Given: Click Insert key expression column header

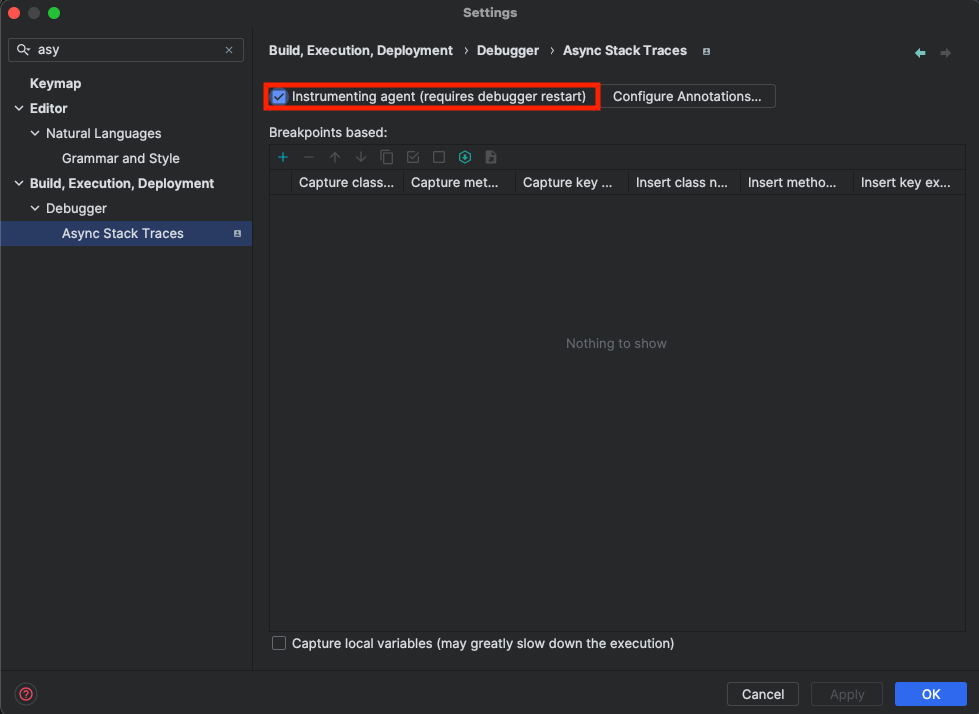Looking at the screenshot, I should tap(909, 182).
